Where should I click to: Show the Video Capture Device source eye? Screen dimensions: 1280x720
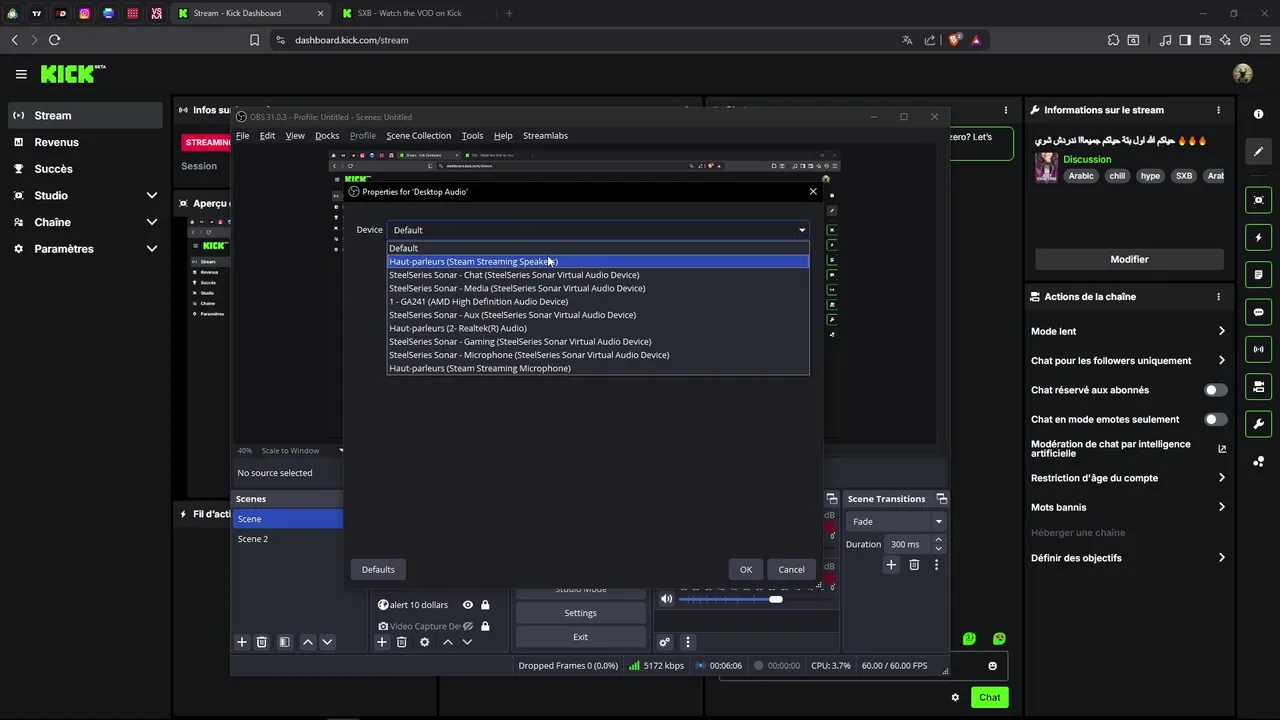(x=467, y=626)
